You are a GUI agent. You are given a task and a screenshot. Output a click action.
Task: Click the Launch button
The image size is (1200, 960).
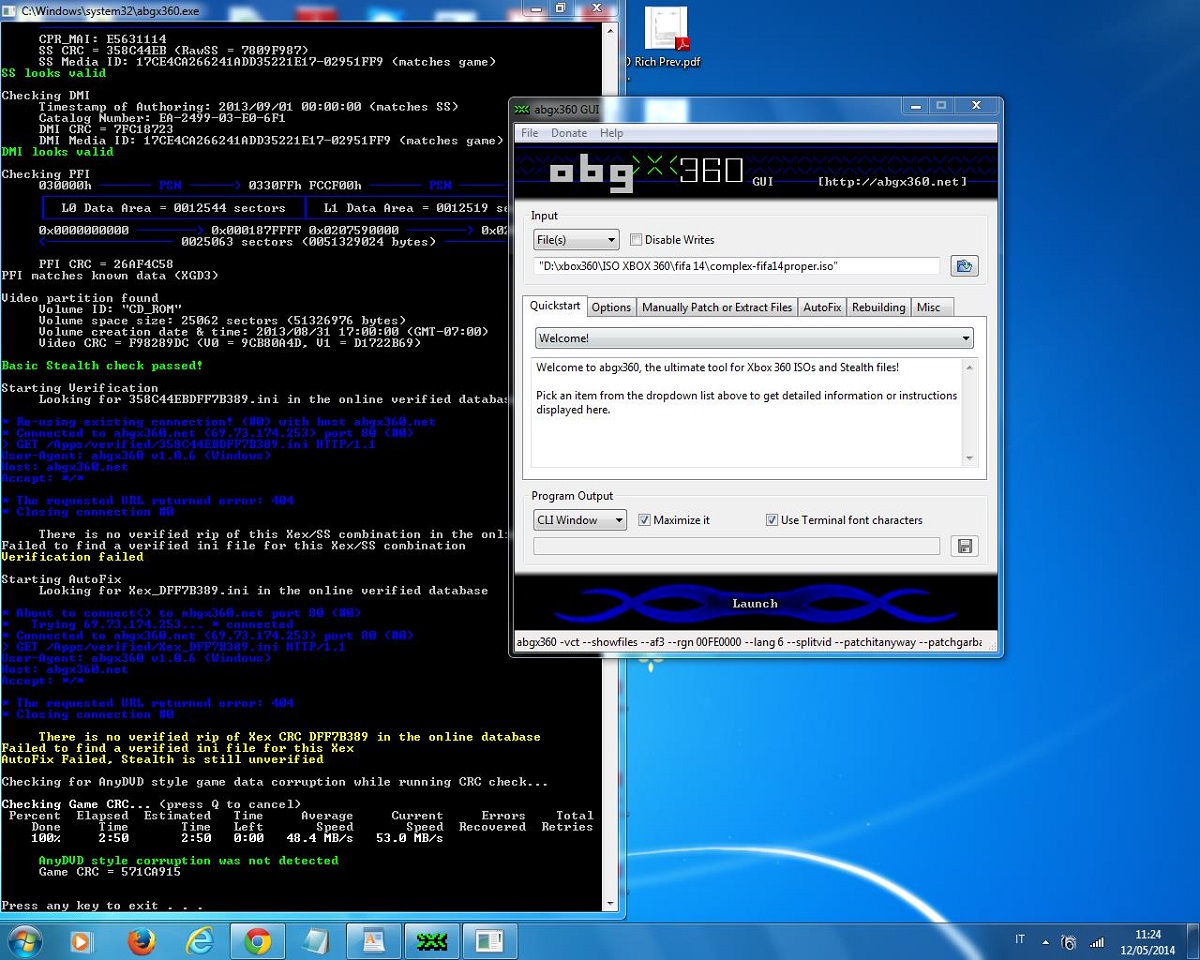(755, 604)
